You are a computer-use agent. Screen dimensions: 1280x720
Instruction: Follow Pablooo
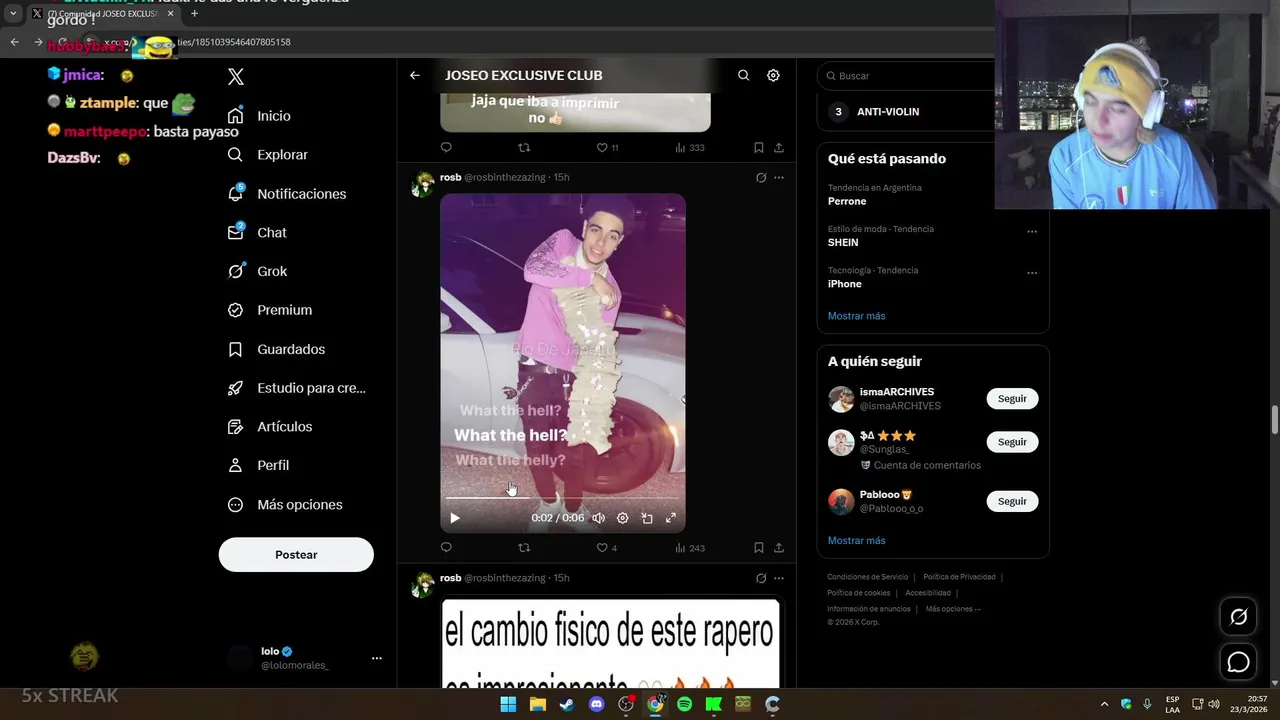pos(1012,501)
